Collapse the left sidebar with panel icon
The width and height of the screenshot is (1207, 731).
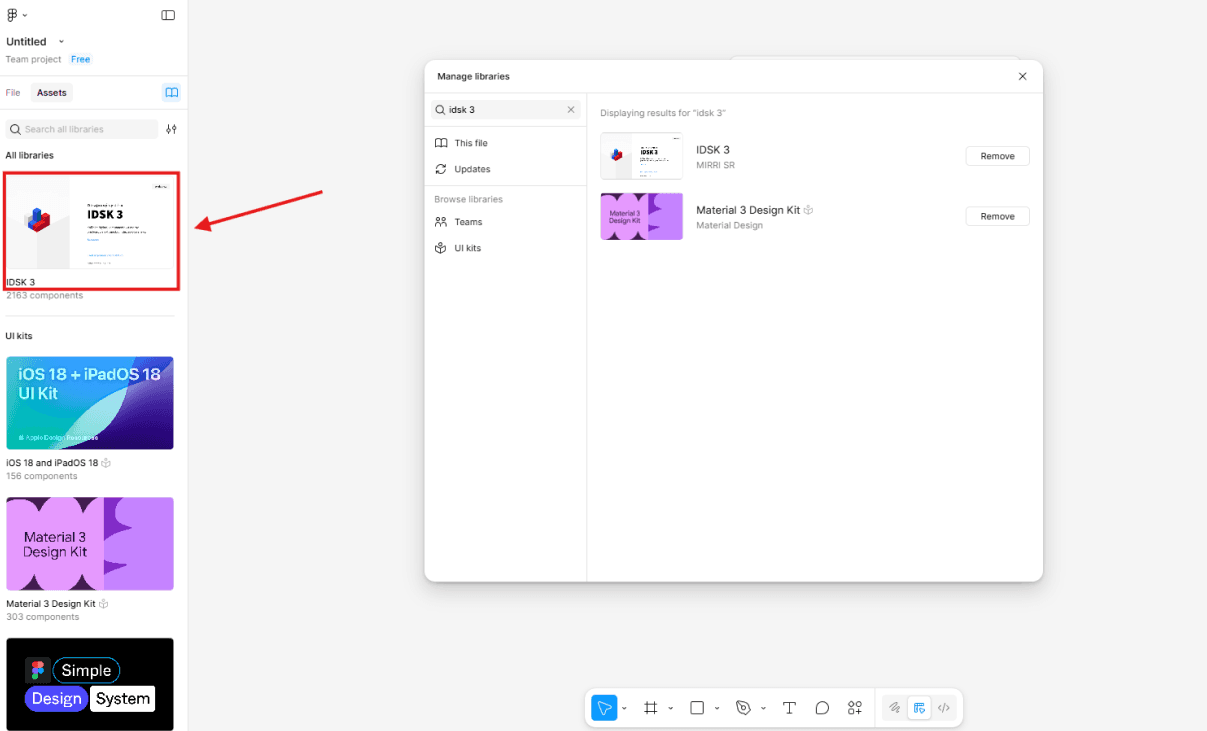click(168, 15)
